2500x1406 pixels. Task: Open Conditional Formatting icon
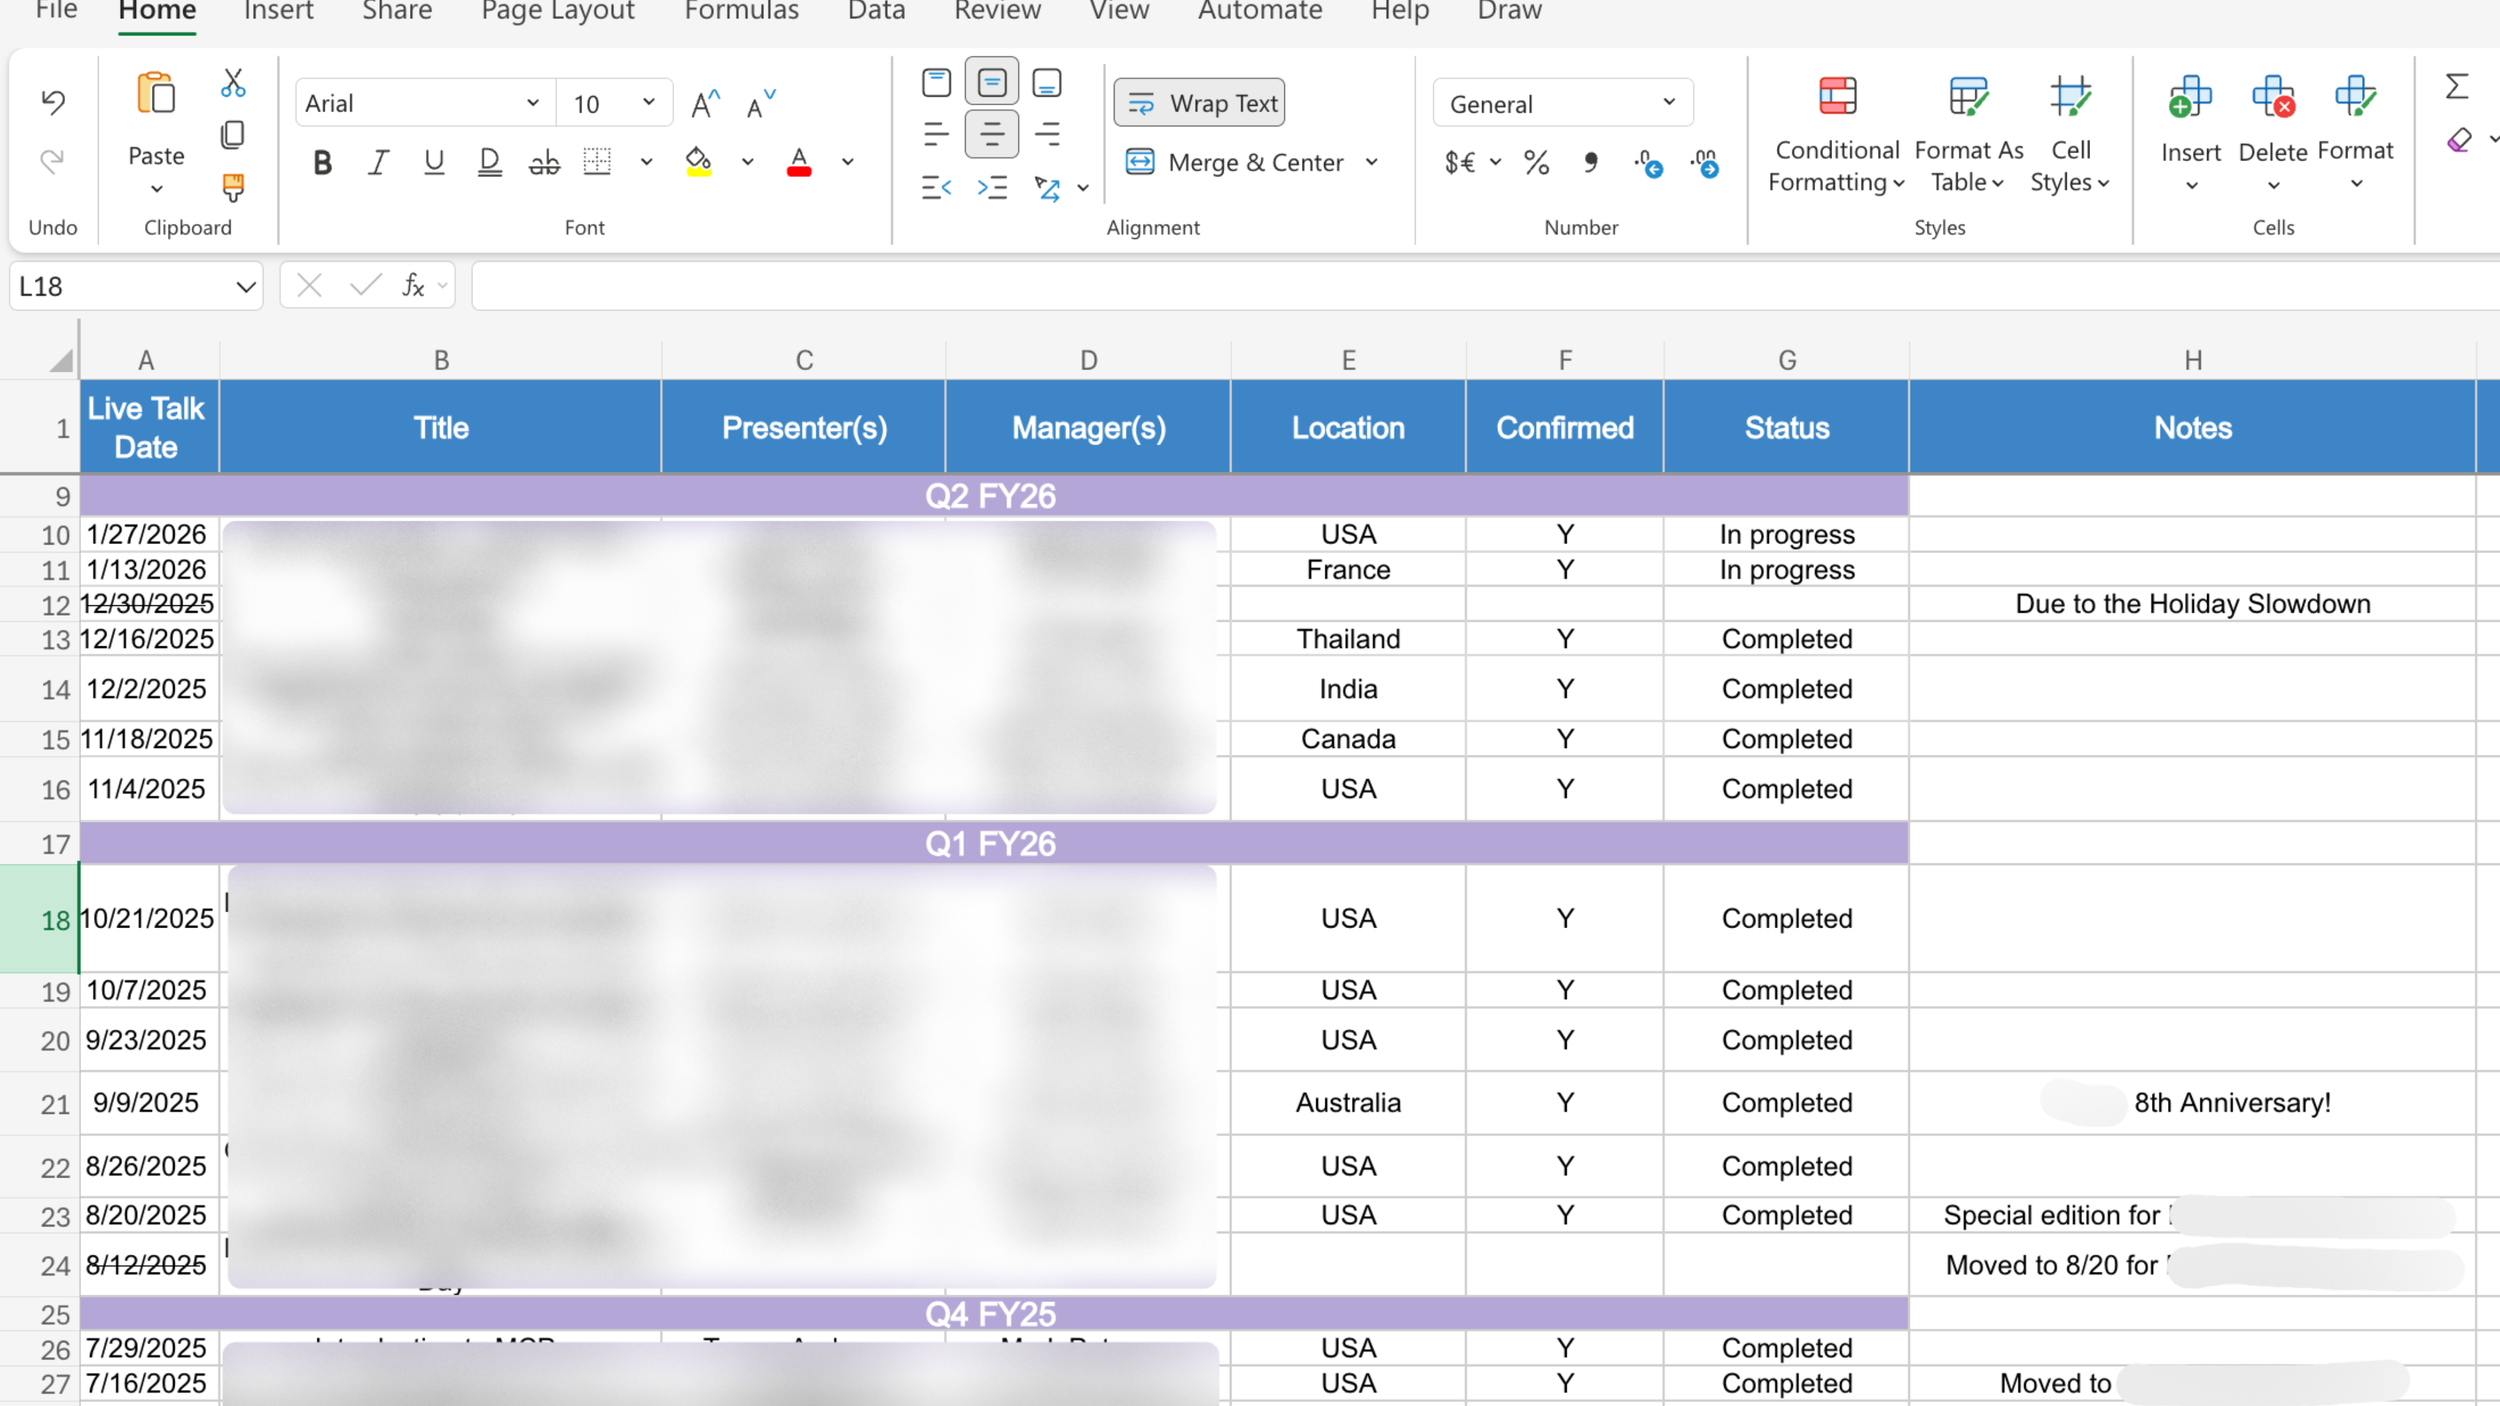click(1837, 97)
